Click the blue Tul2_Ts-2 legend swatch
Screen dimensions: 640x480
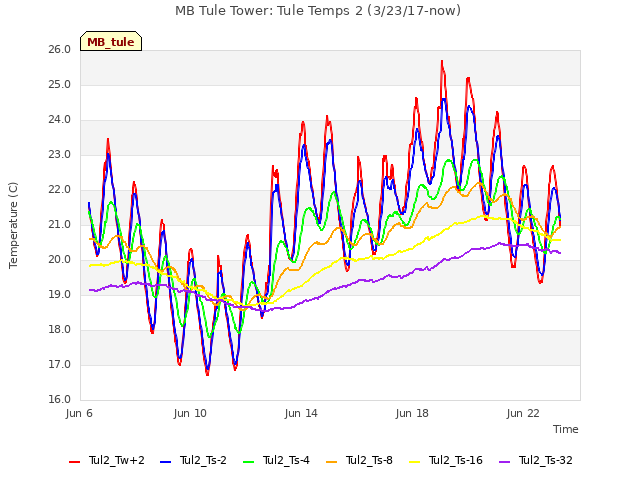pos(165,461)
